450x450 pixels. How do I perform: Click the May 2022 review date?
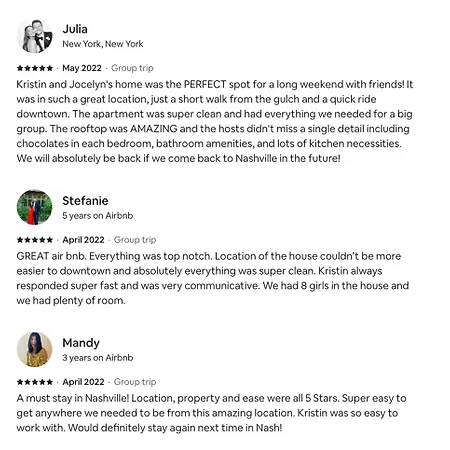pos(82,68)
